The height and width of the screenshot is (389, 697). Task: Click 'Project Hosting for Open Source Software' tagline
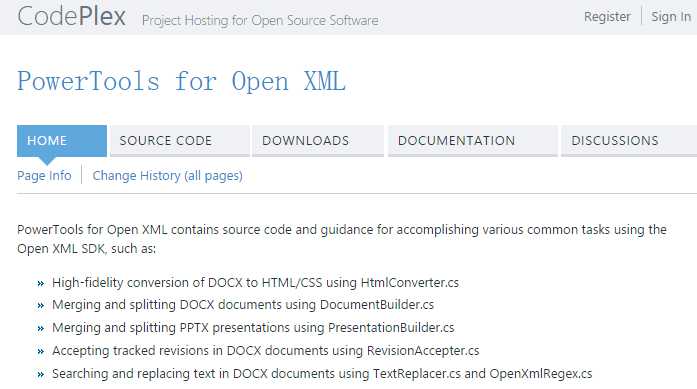[260, 20]
